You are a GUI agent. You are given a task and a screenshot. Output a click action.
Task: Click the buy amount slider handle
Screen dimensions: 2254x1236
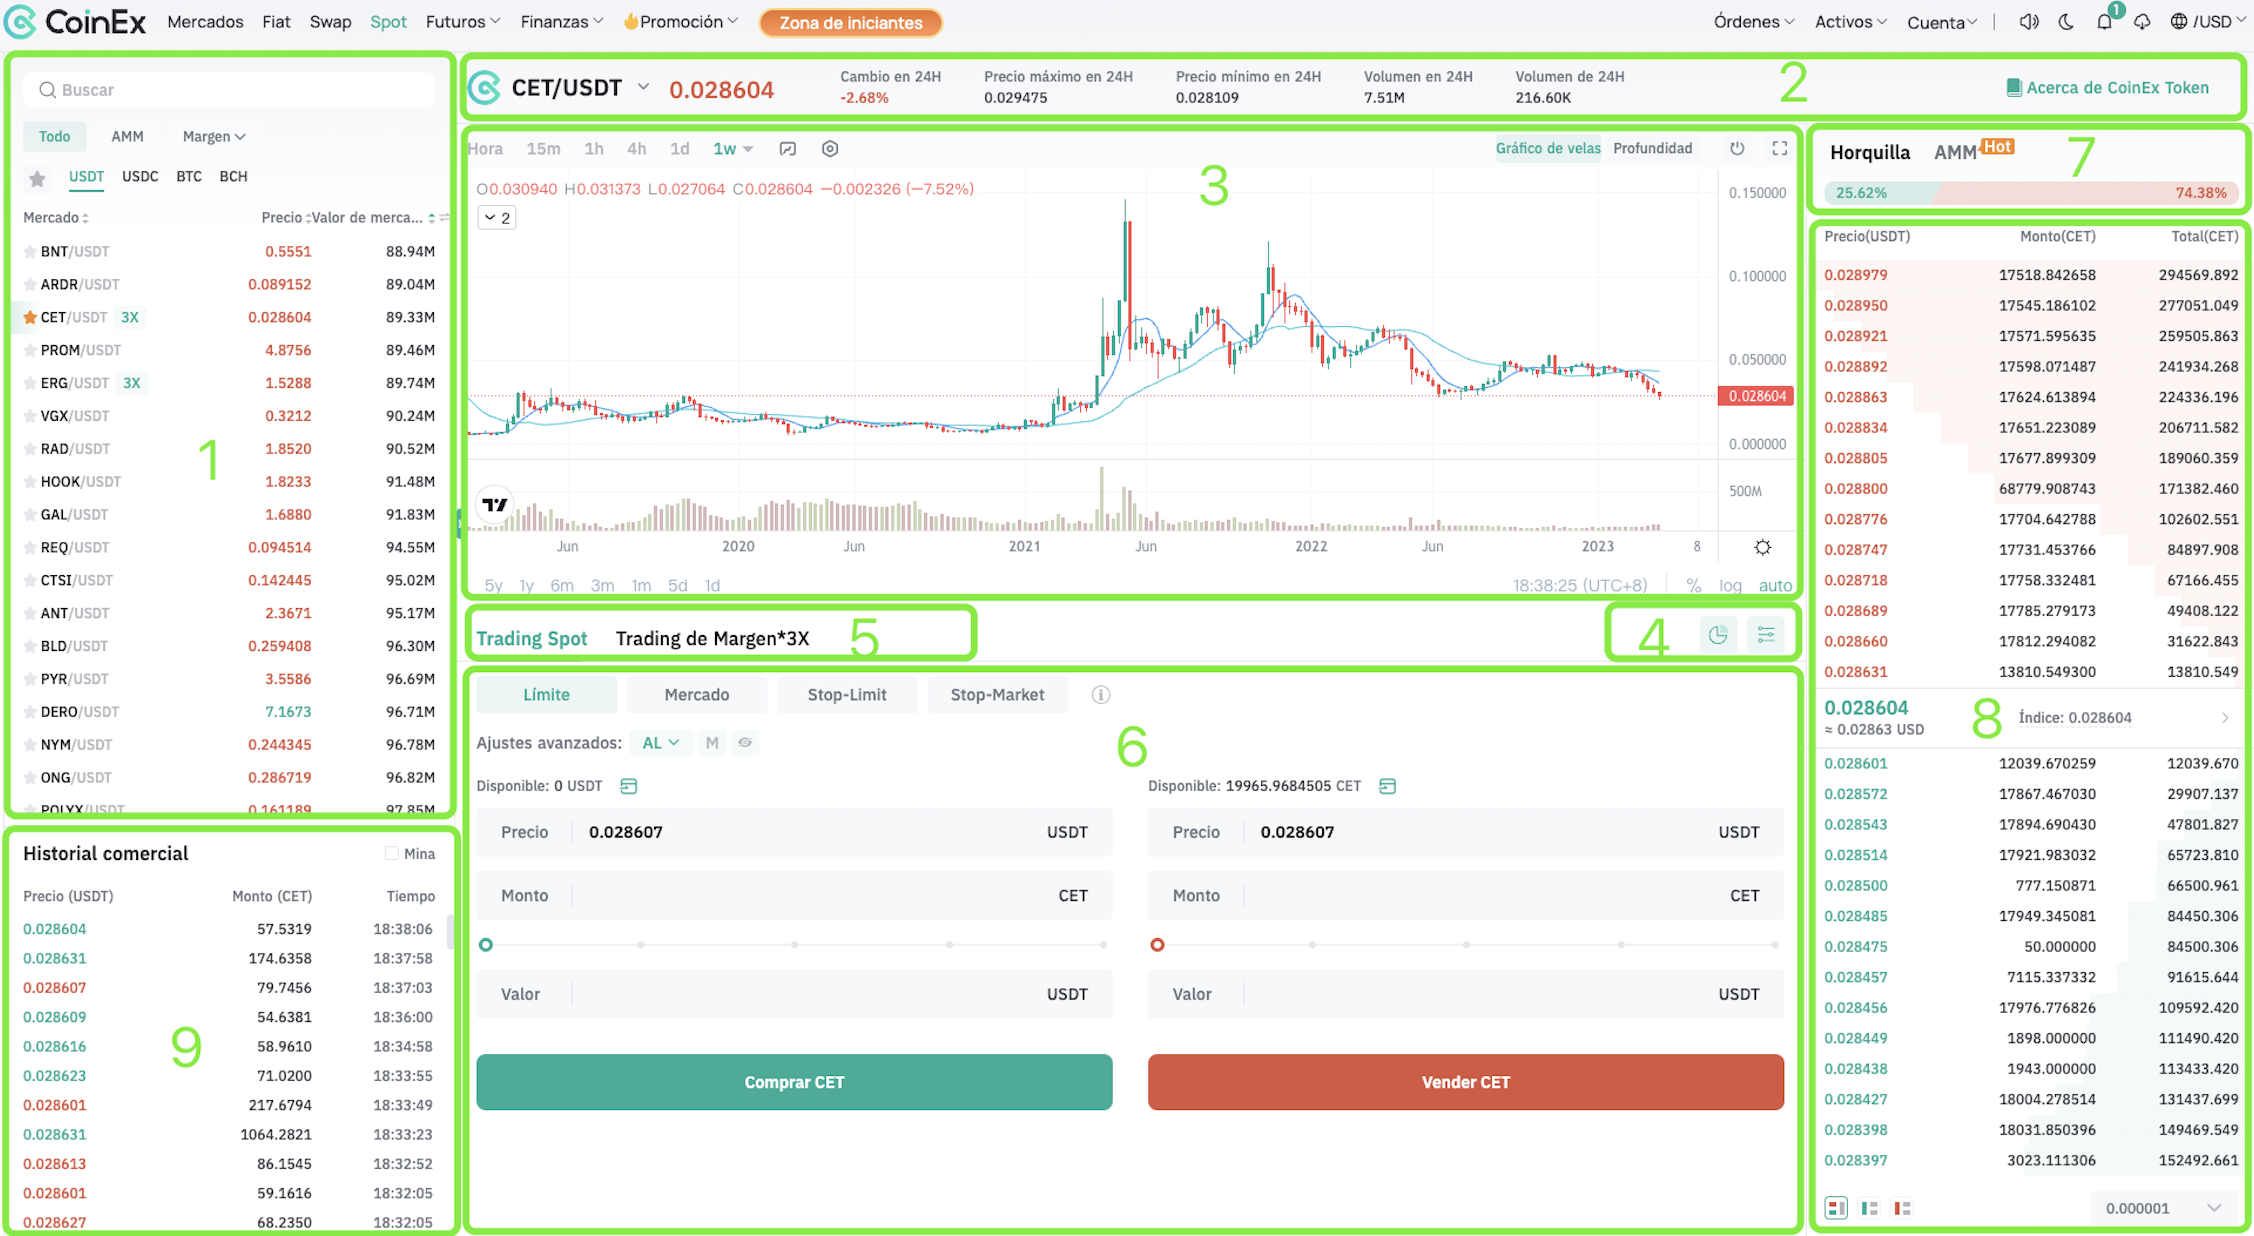[486, 945]
